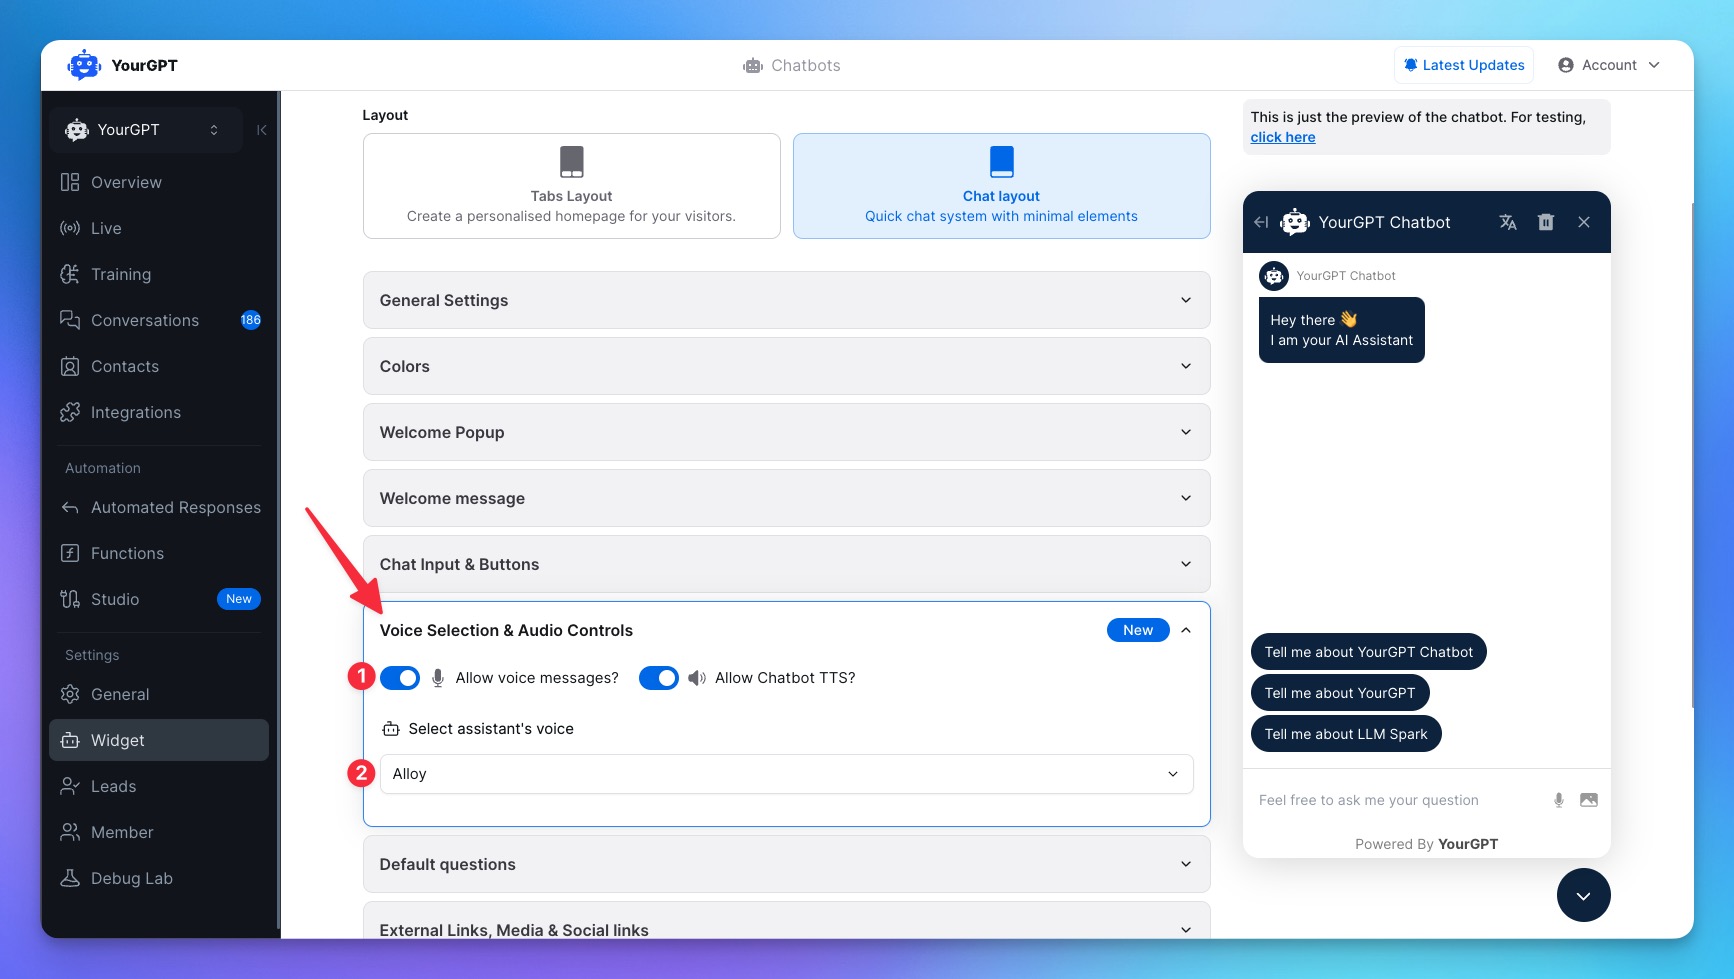Collapse Voice Selection & Audio Controls section
The width and height of the screenshot is (1734, 979).
click(787, 630)
